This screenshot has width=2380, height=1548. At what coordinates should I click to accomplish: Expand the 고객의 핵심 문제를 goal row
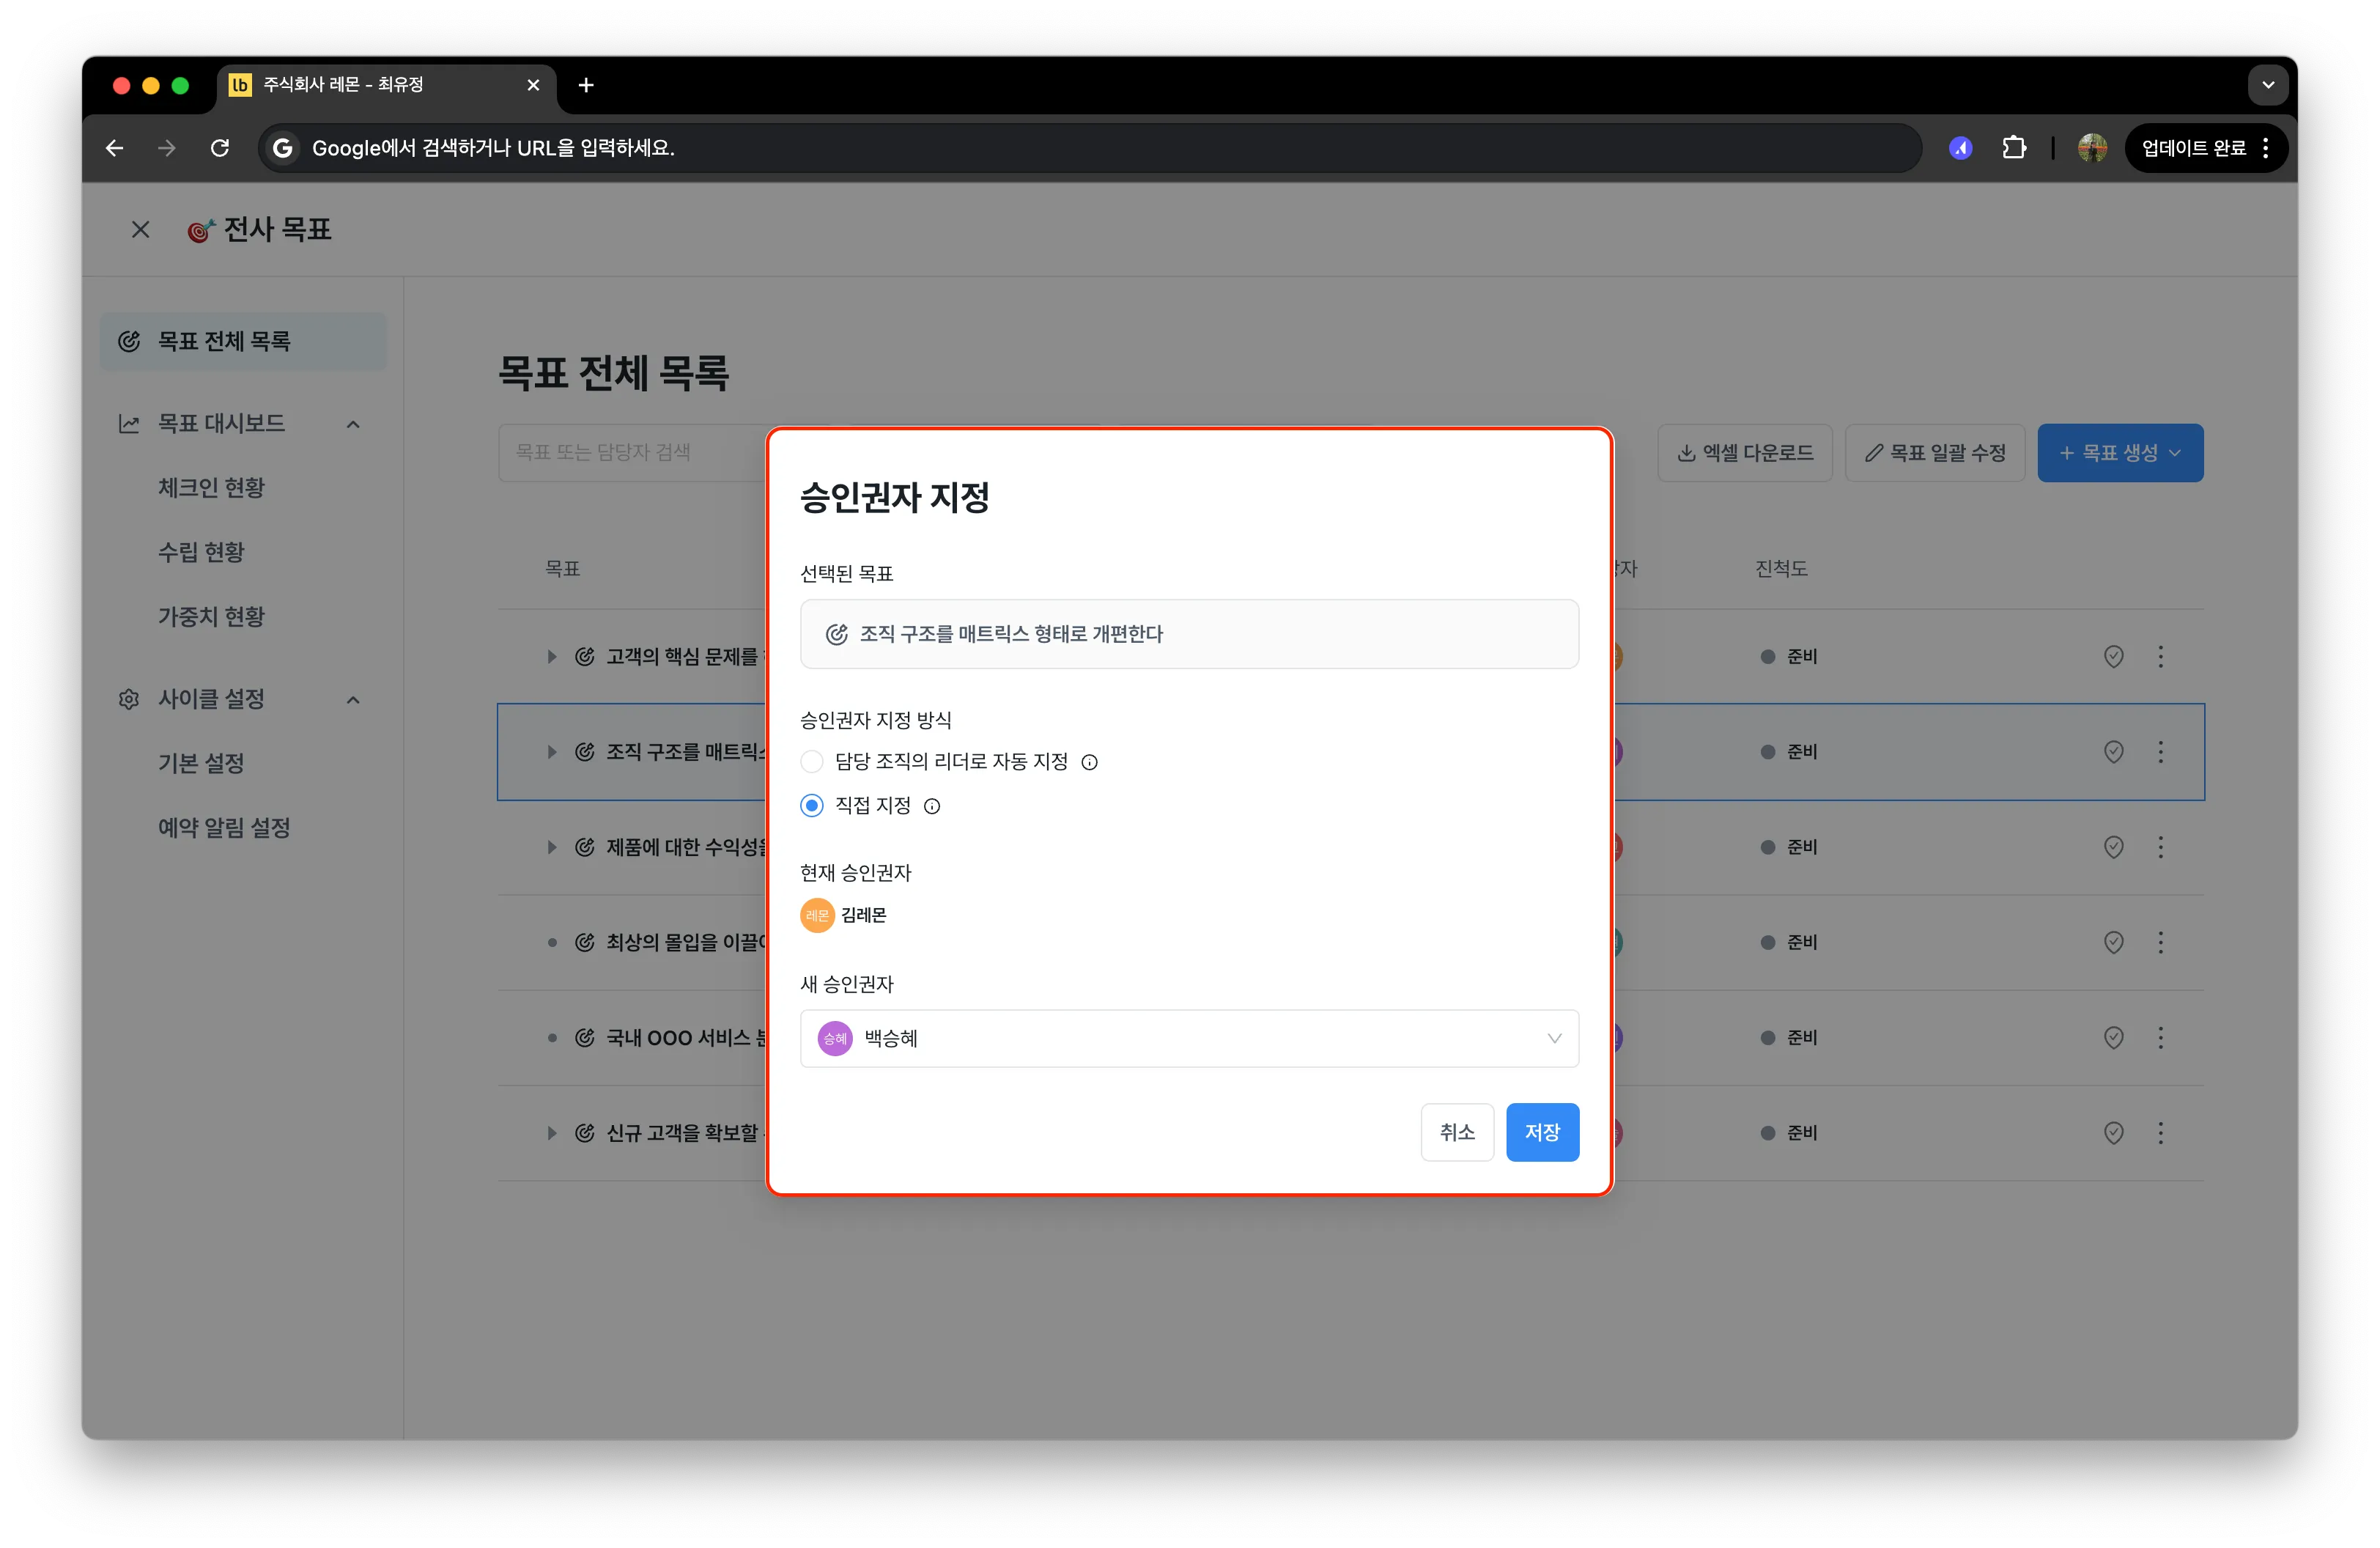point(551,657)
